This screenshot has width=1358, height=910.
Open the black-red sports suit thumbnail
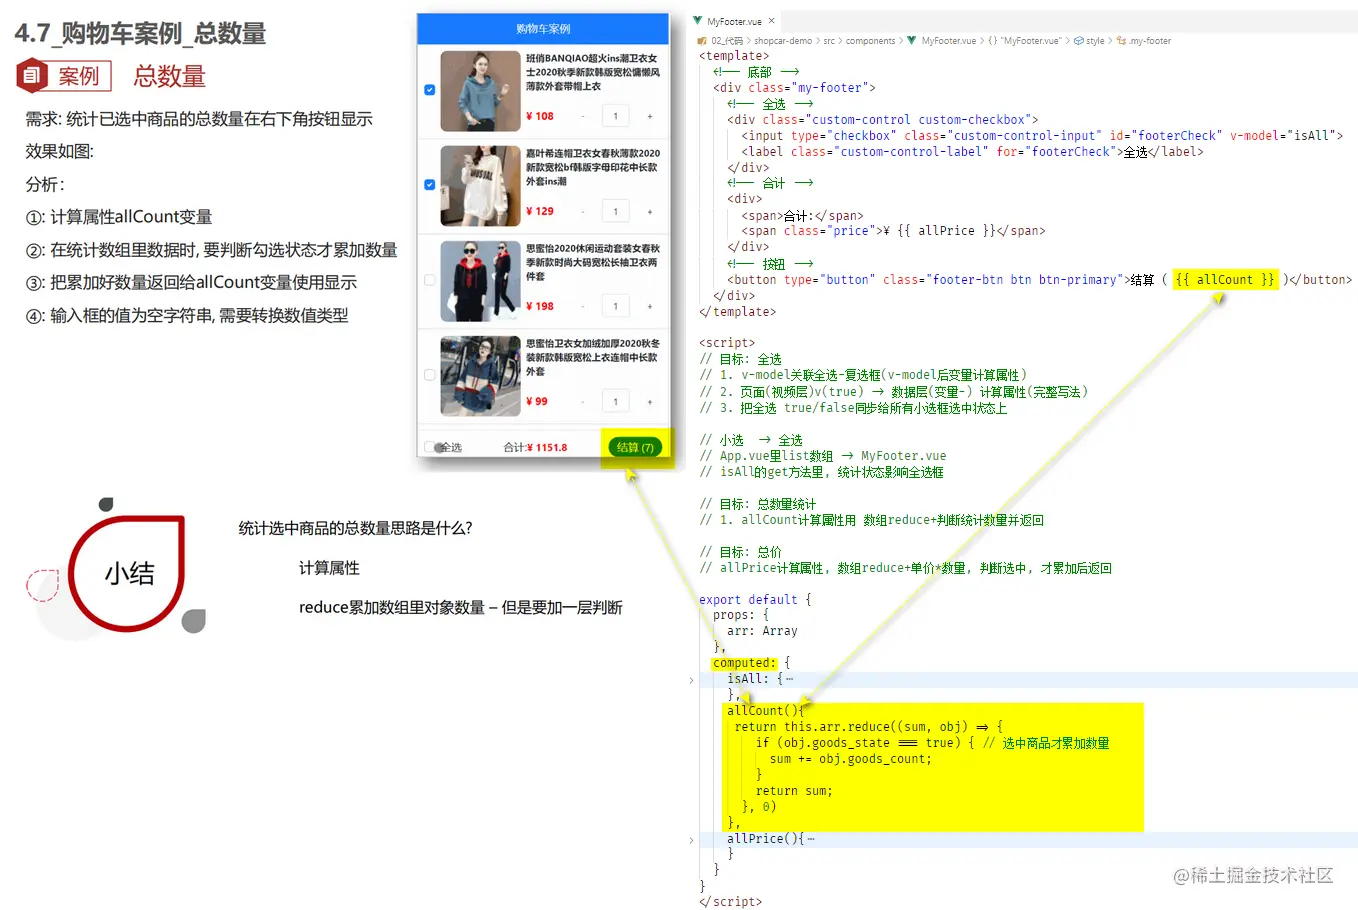click(480, 281)
